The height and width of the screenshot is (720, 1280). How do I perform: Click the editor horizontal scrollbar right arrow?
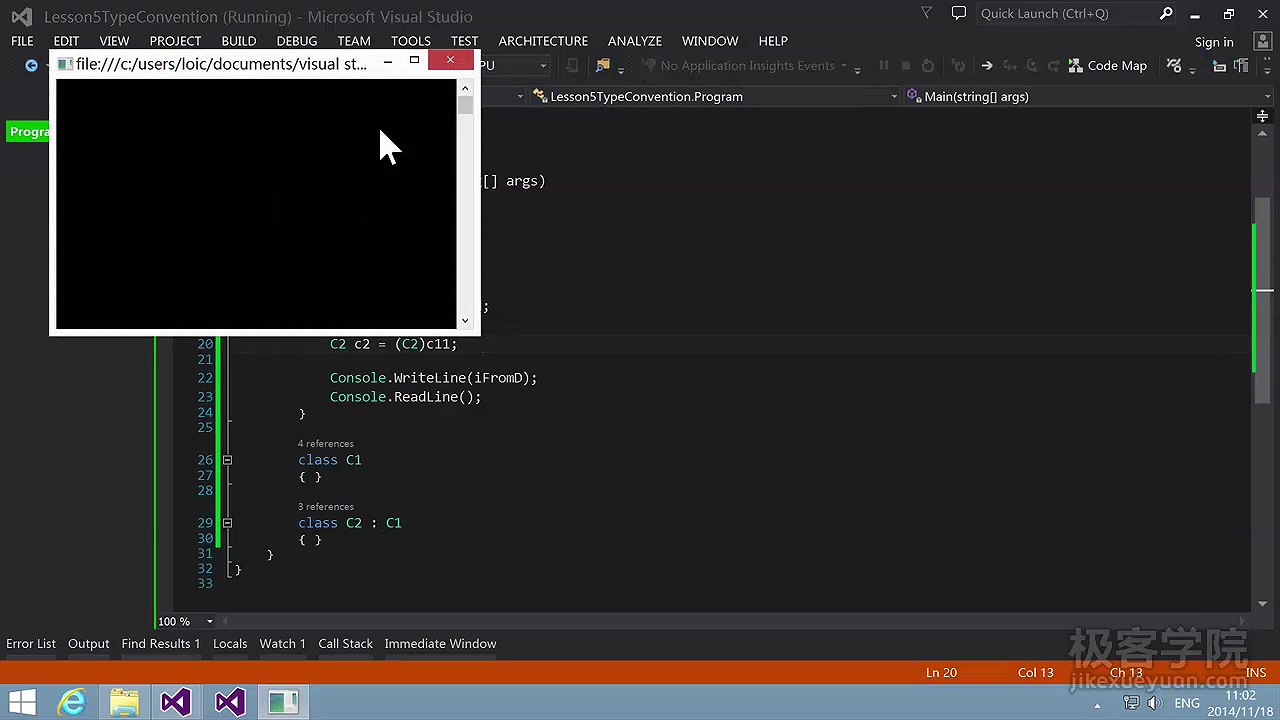[1244, 621]
